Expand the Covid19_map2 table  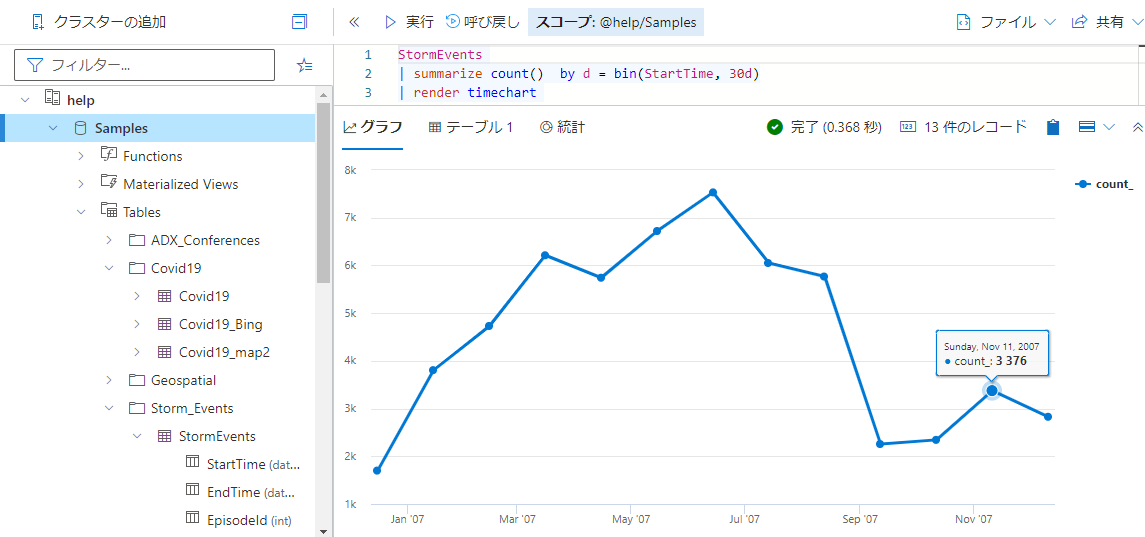[137, 352]
